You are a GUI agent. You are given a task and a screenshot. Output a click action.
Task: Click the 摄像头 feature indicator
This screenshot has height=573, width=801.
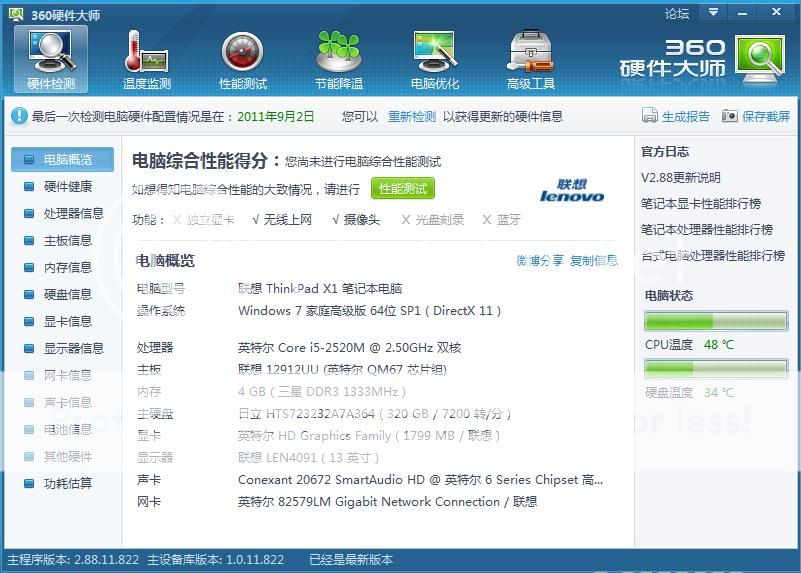pos(356,220)
